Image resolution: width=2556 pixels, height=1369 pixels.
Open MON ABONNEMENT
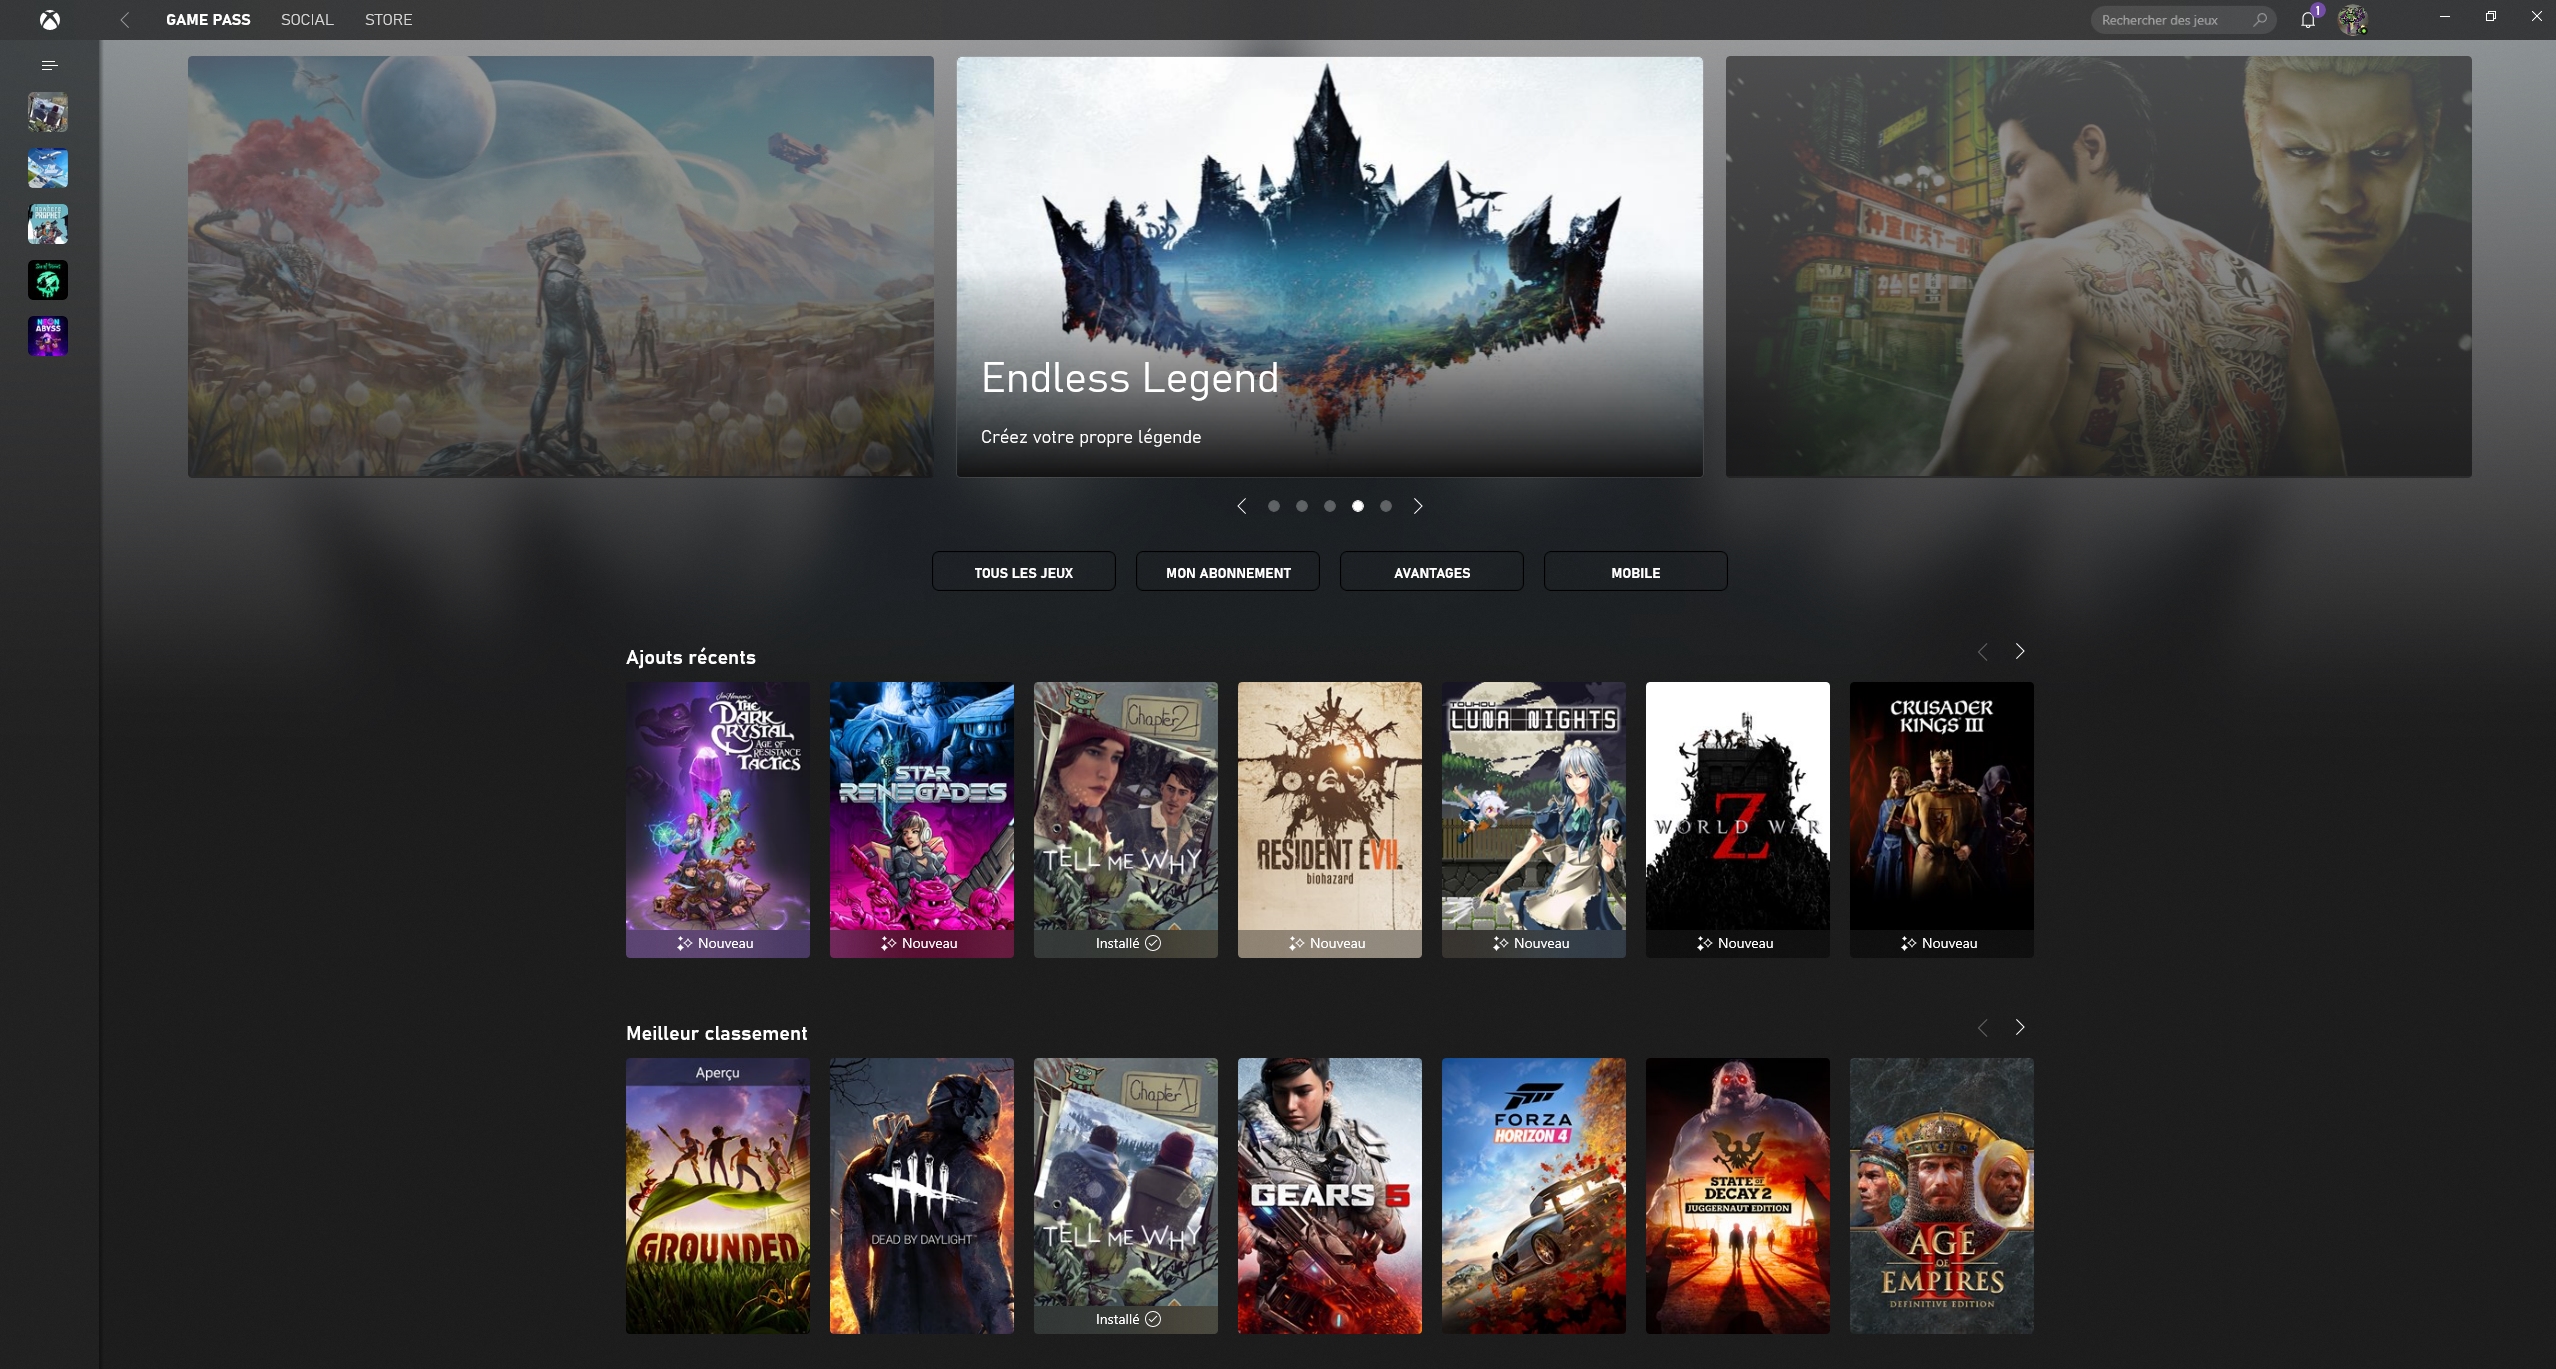(x=1228, y=572)
